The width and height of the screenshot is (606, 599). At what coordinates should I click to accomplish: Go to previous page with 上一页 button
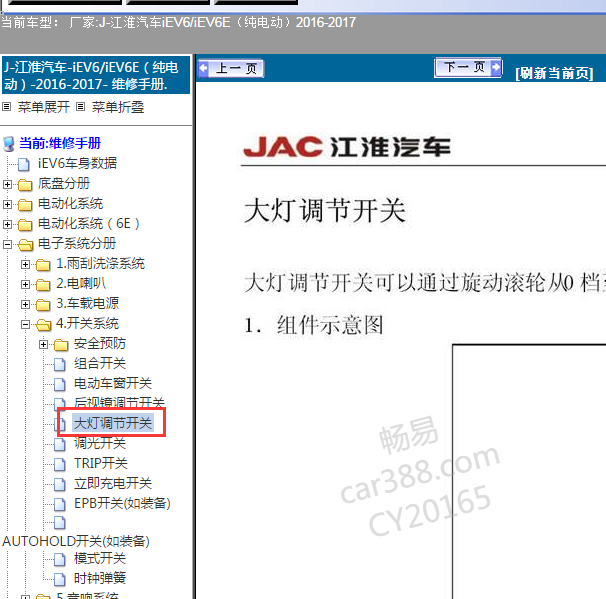click(x=231, y=69)
